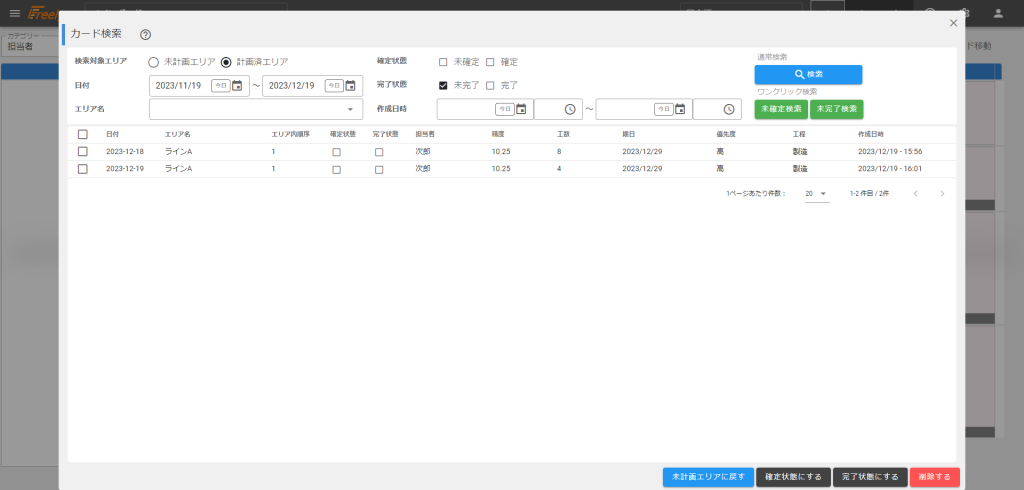The image size is (1024, 490).
Task: Click the green 未確定検索 button
Action: pyautogui.click(x=780, y=109)
